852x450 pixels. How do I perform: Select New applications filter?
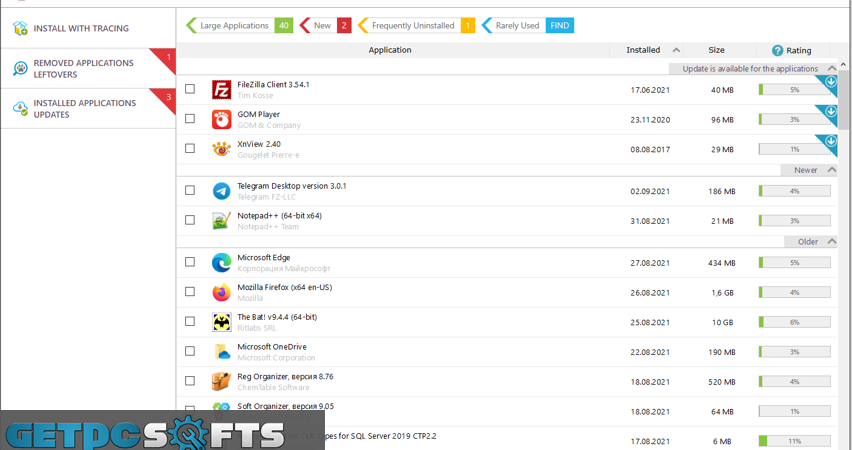325,26
